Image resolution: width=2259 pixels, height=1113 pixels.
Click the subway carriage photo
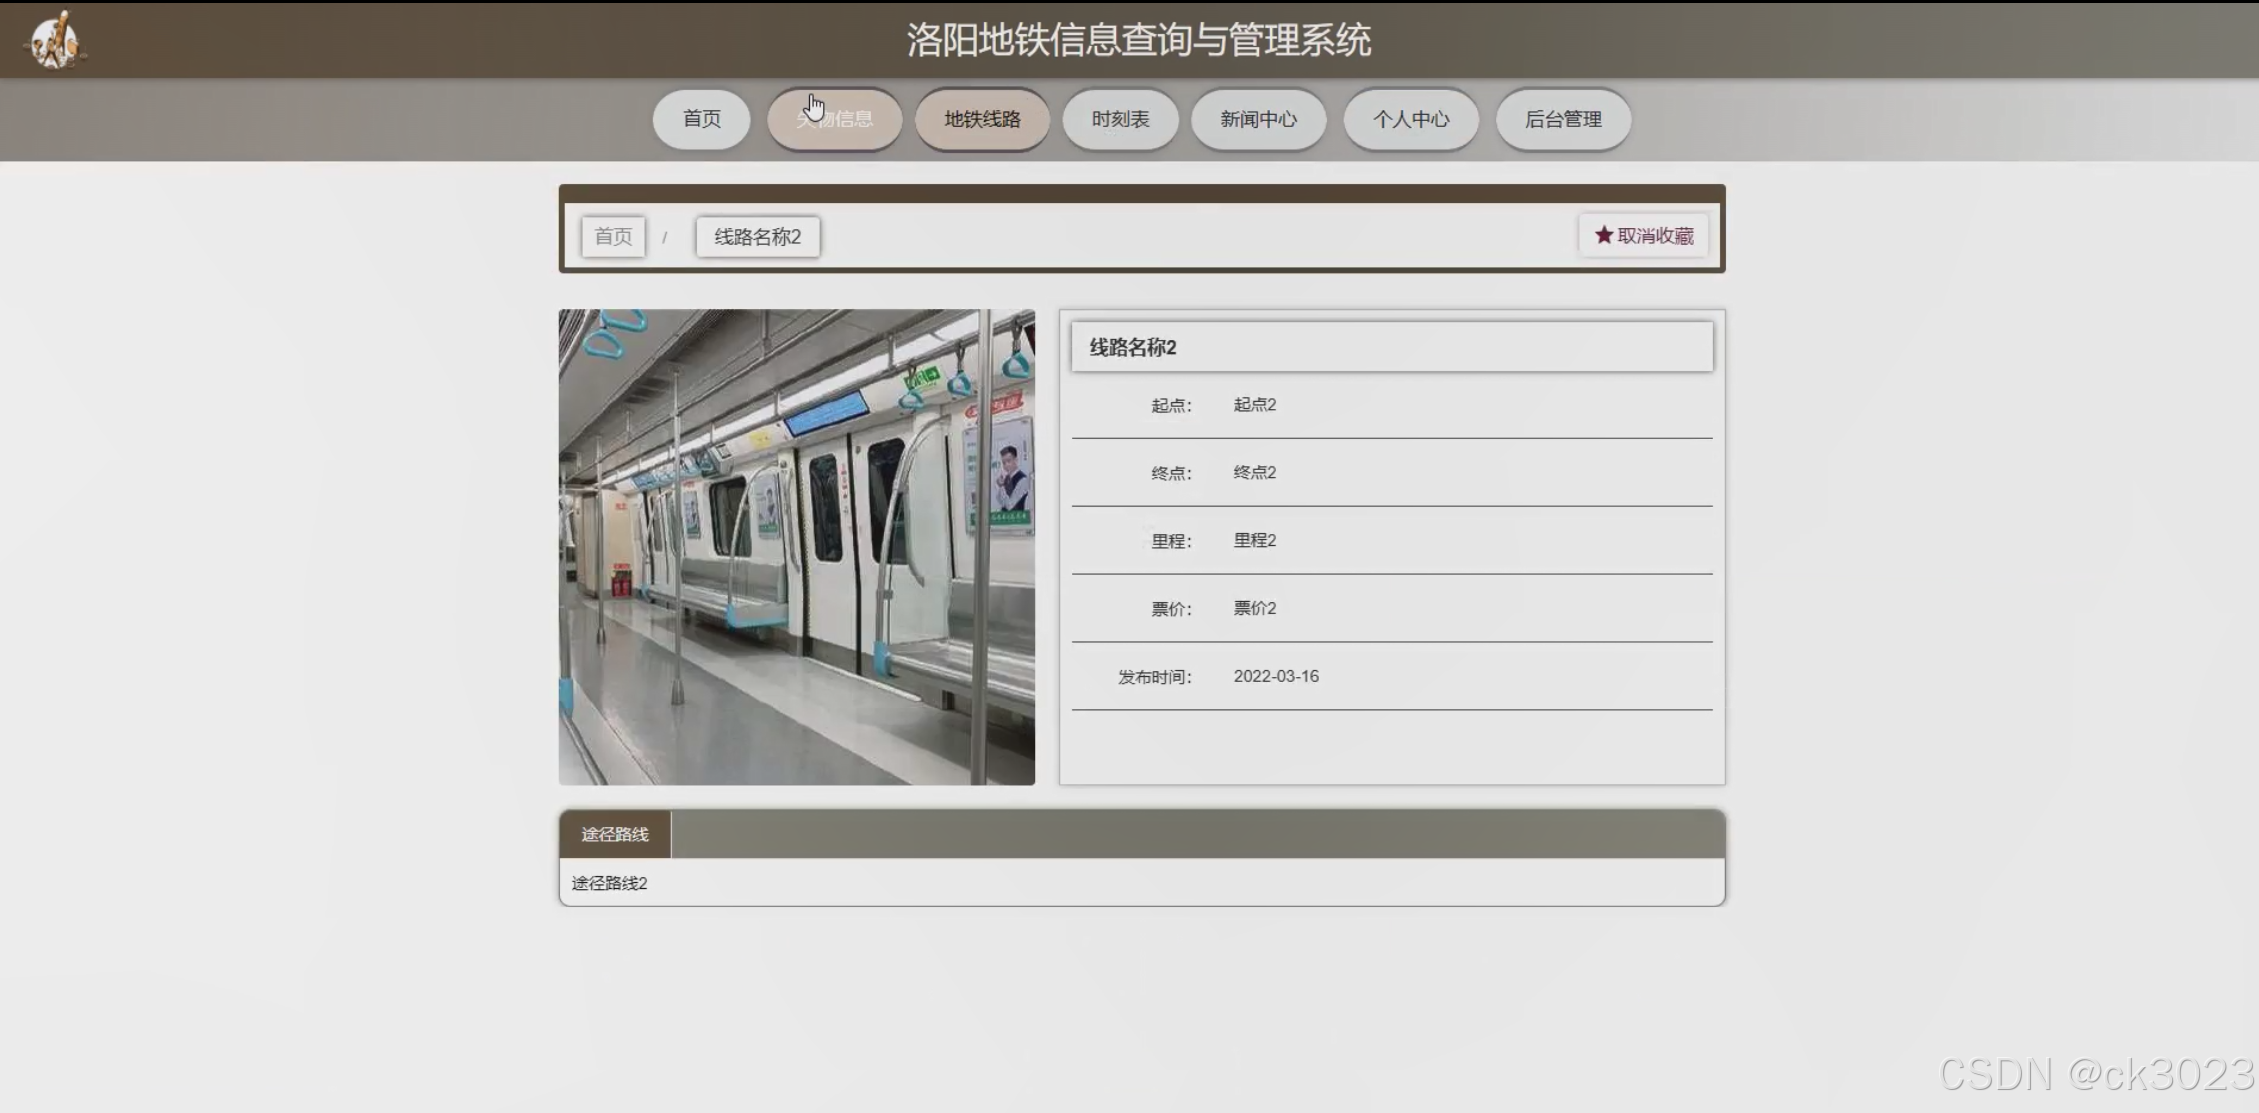tap(796, 547)
